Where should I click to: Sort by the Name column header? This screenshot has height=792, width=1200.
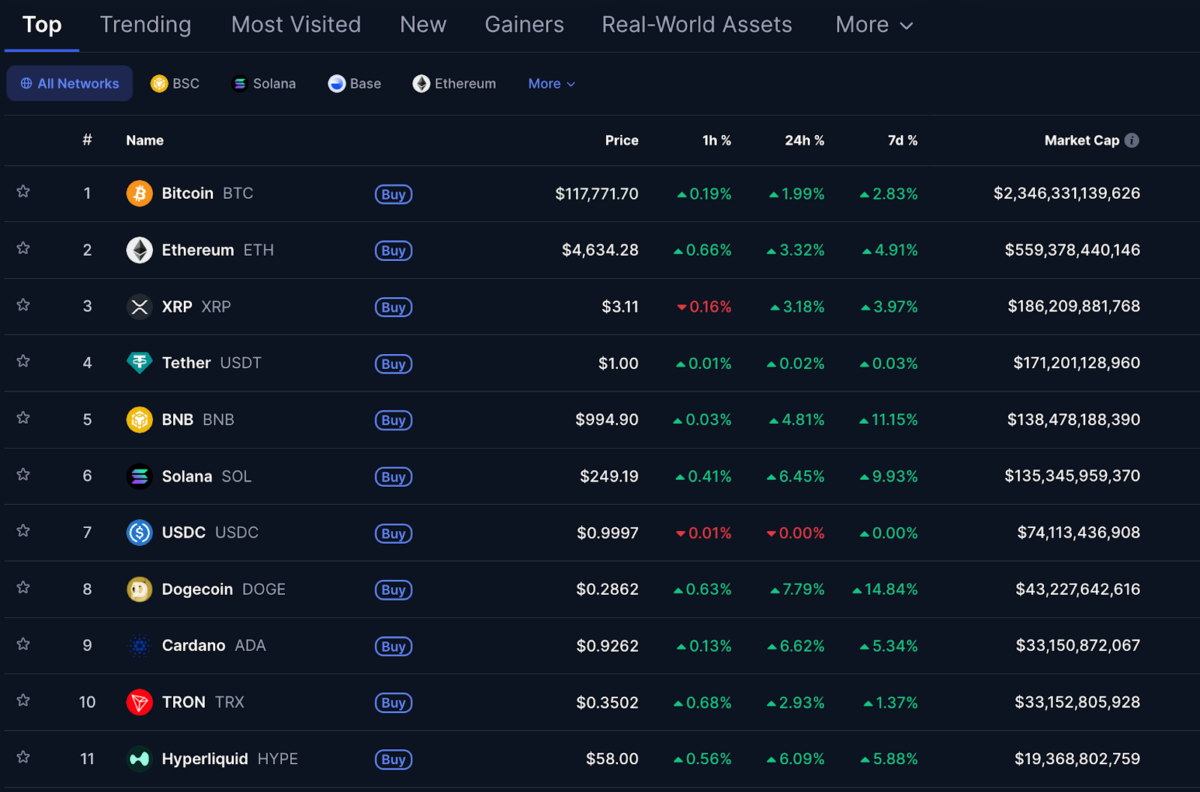[x=145, y=140]
